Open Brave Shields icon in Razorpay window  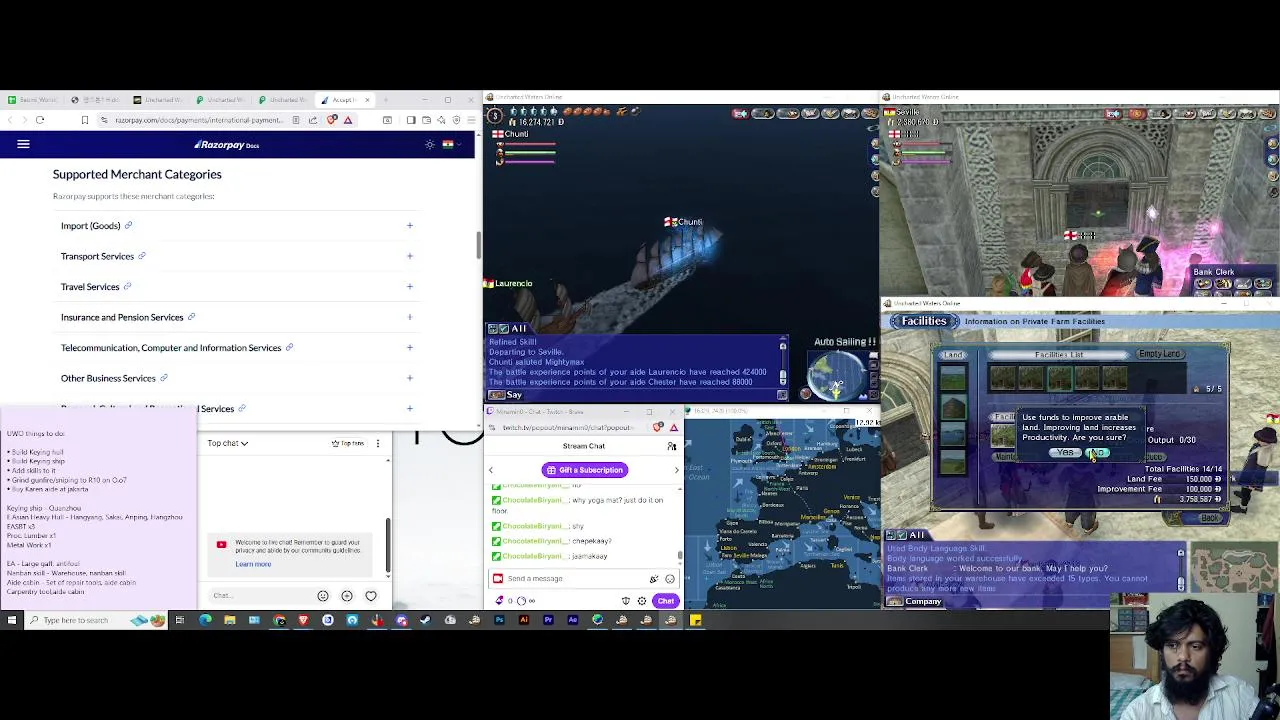332,120
